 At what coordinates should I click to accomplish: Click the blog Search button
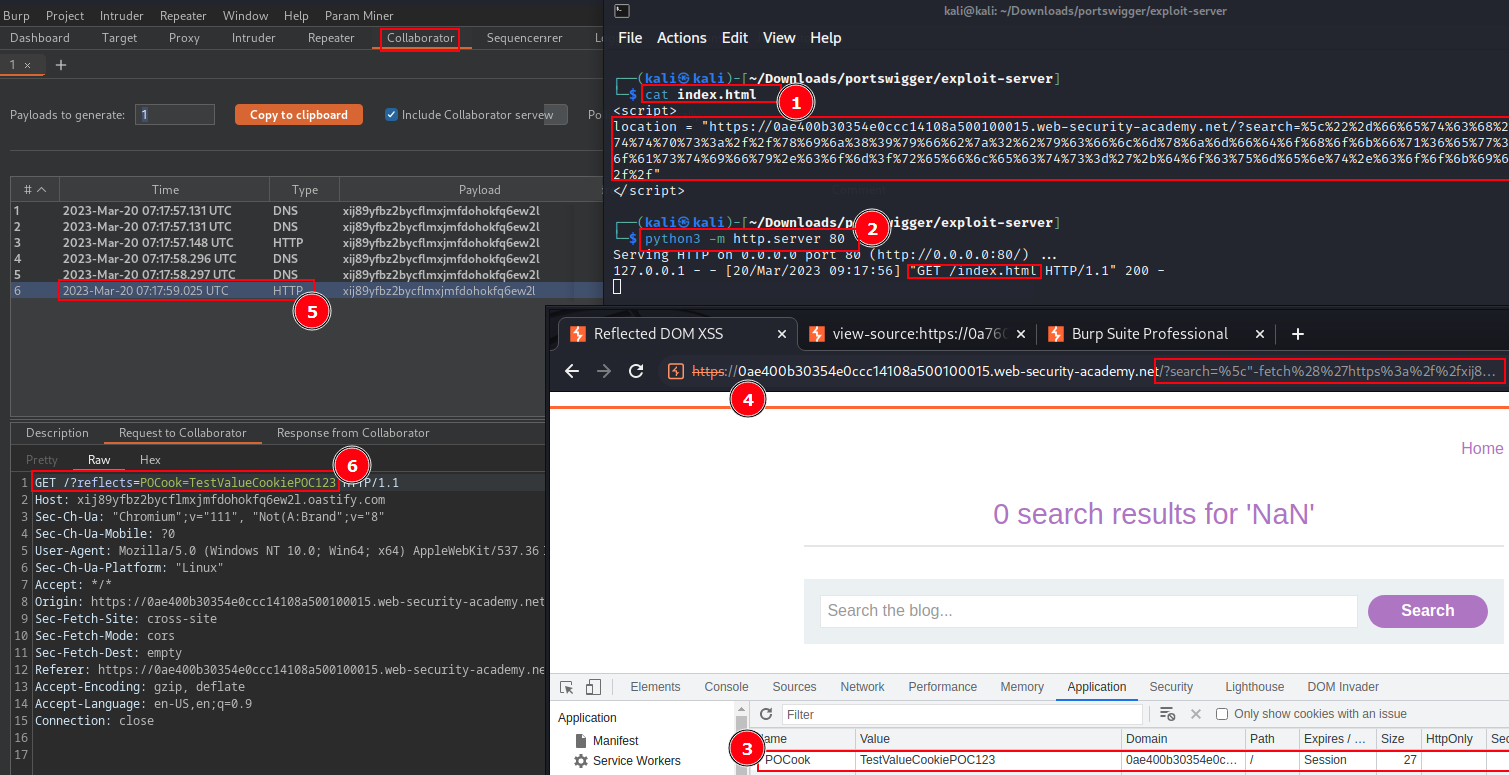[1427, 611]
